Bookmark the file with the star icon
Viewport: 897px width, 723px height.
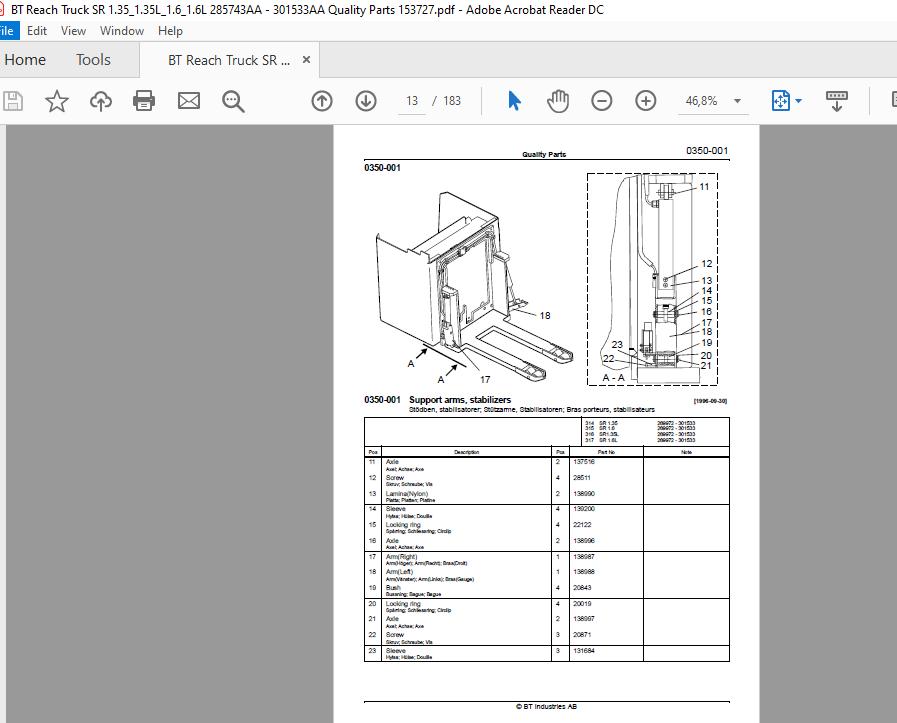(x=57, y=101)
